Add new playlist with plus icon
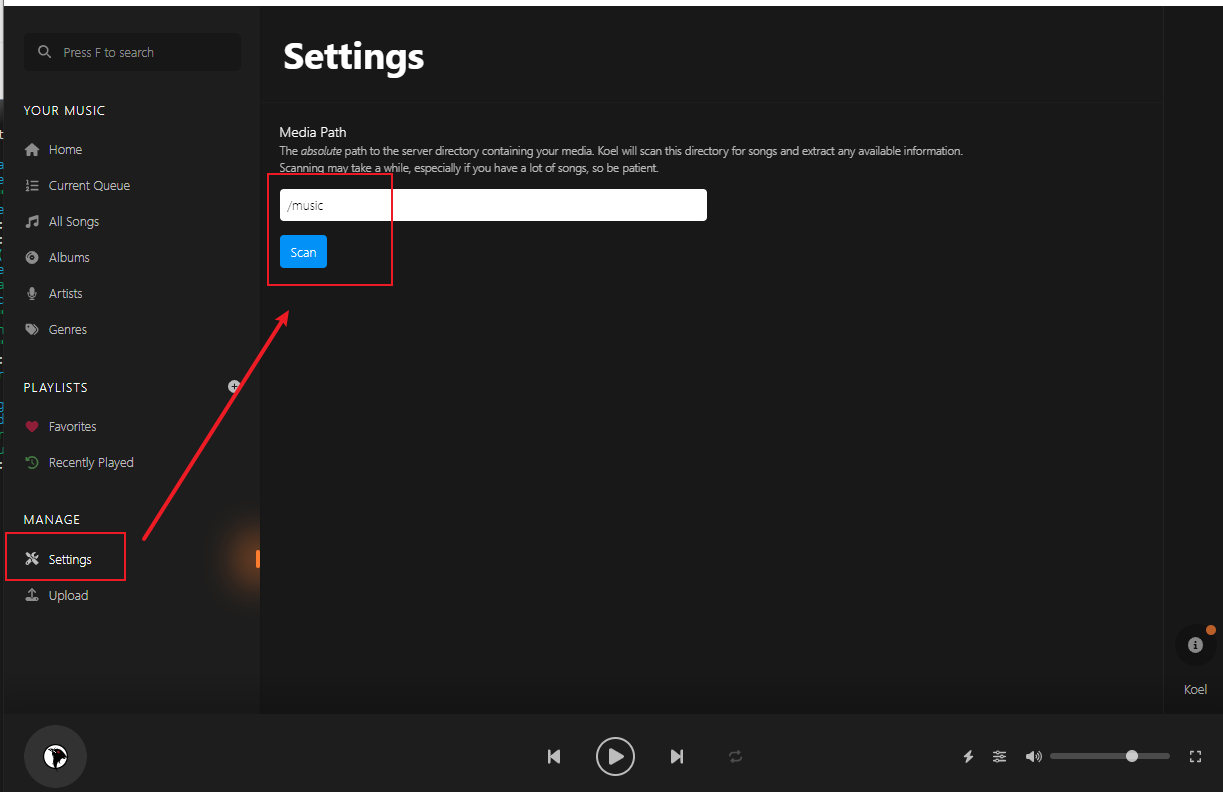The width and height of the screenshot is (1223, 792). [x=234, y=386]
